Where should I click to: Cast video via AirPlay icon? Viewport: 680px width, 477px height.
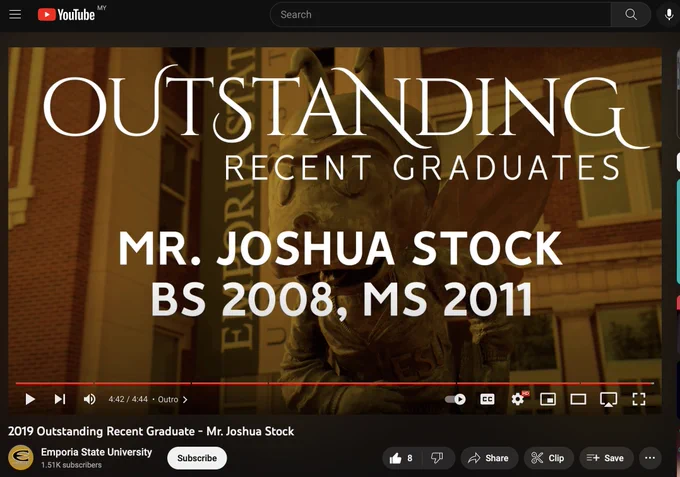point(608,399)
